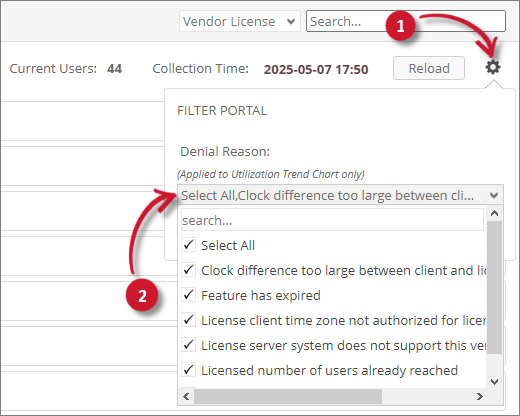Click the FILTER PORTAL heading
This screenshot has width=520, height=416.
(222, 111)
